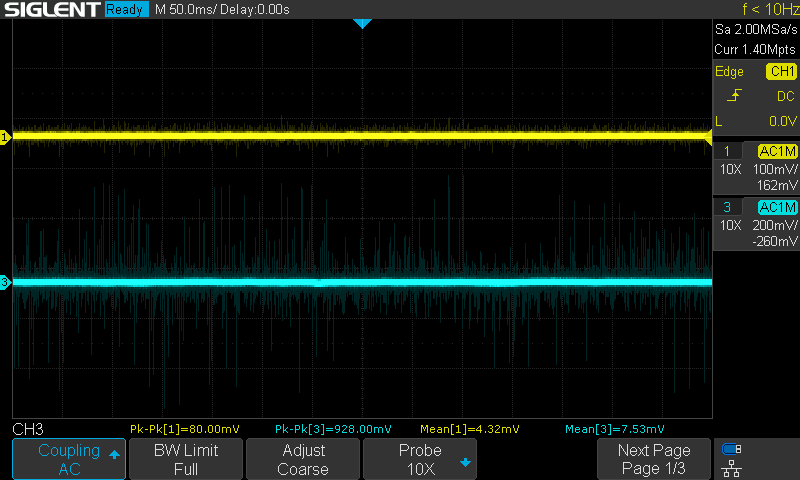800x480 pixels.
Task: Click the Ready status indicator
Action: tap(126, 9)
